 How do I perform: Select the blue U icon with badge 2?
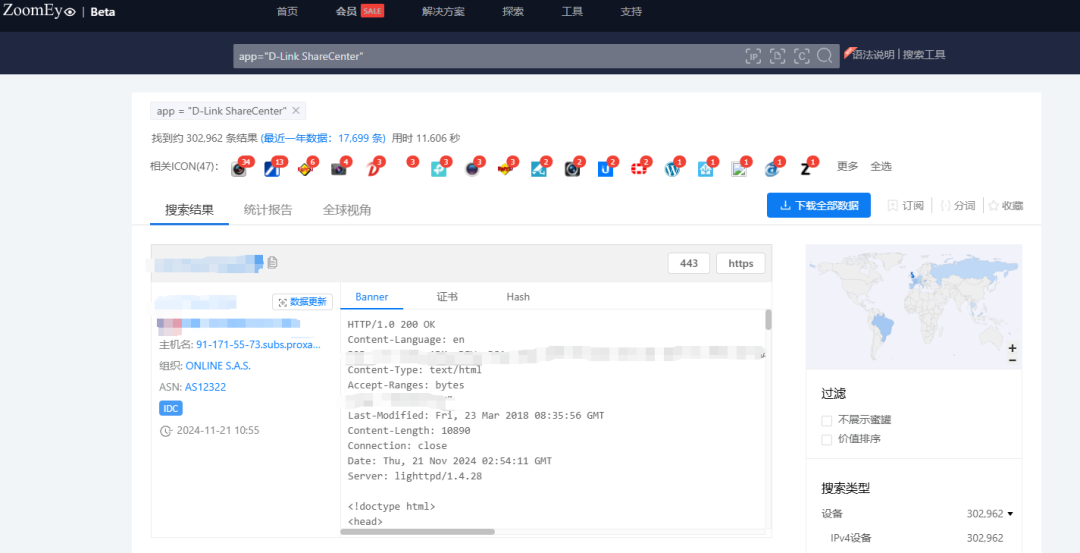(x=605, y=169)
